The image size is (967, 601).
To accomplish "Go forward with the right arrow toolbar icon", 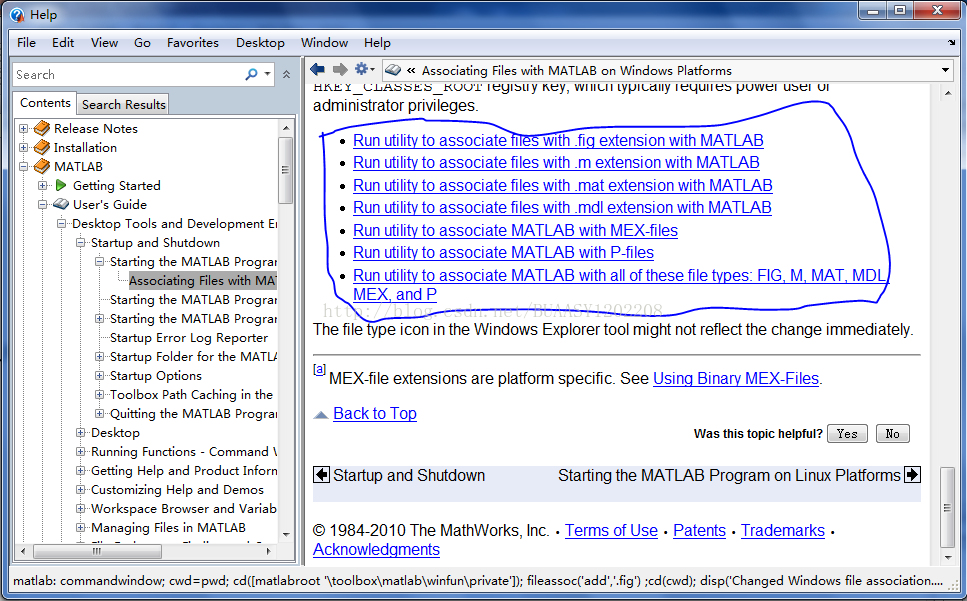I will [x=340, y=70].
